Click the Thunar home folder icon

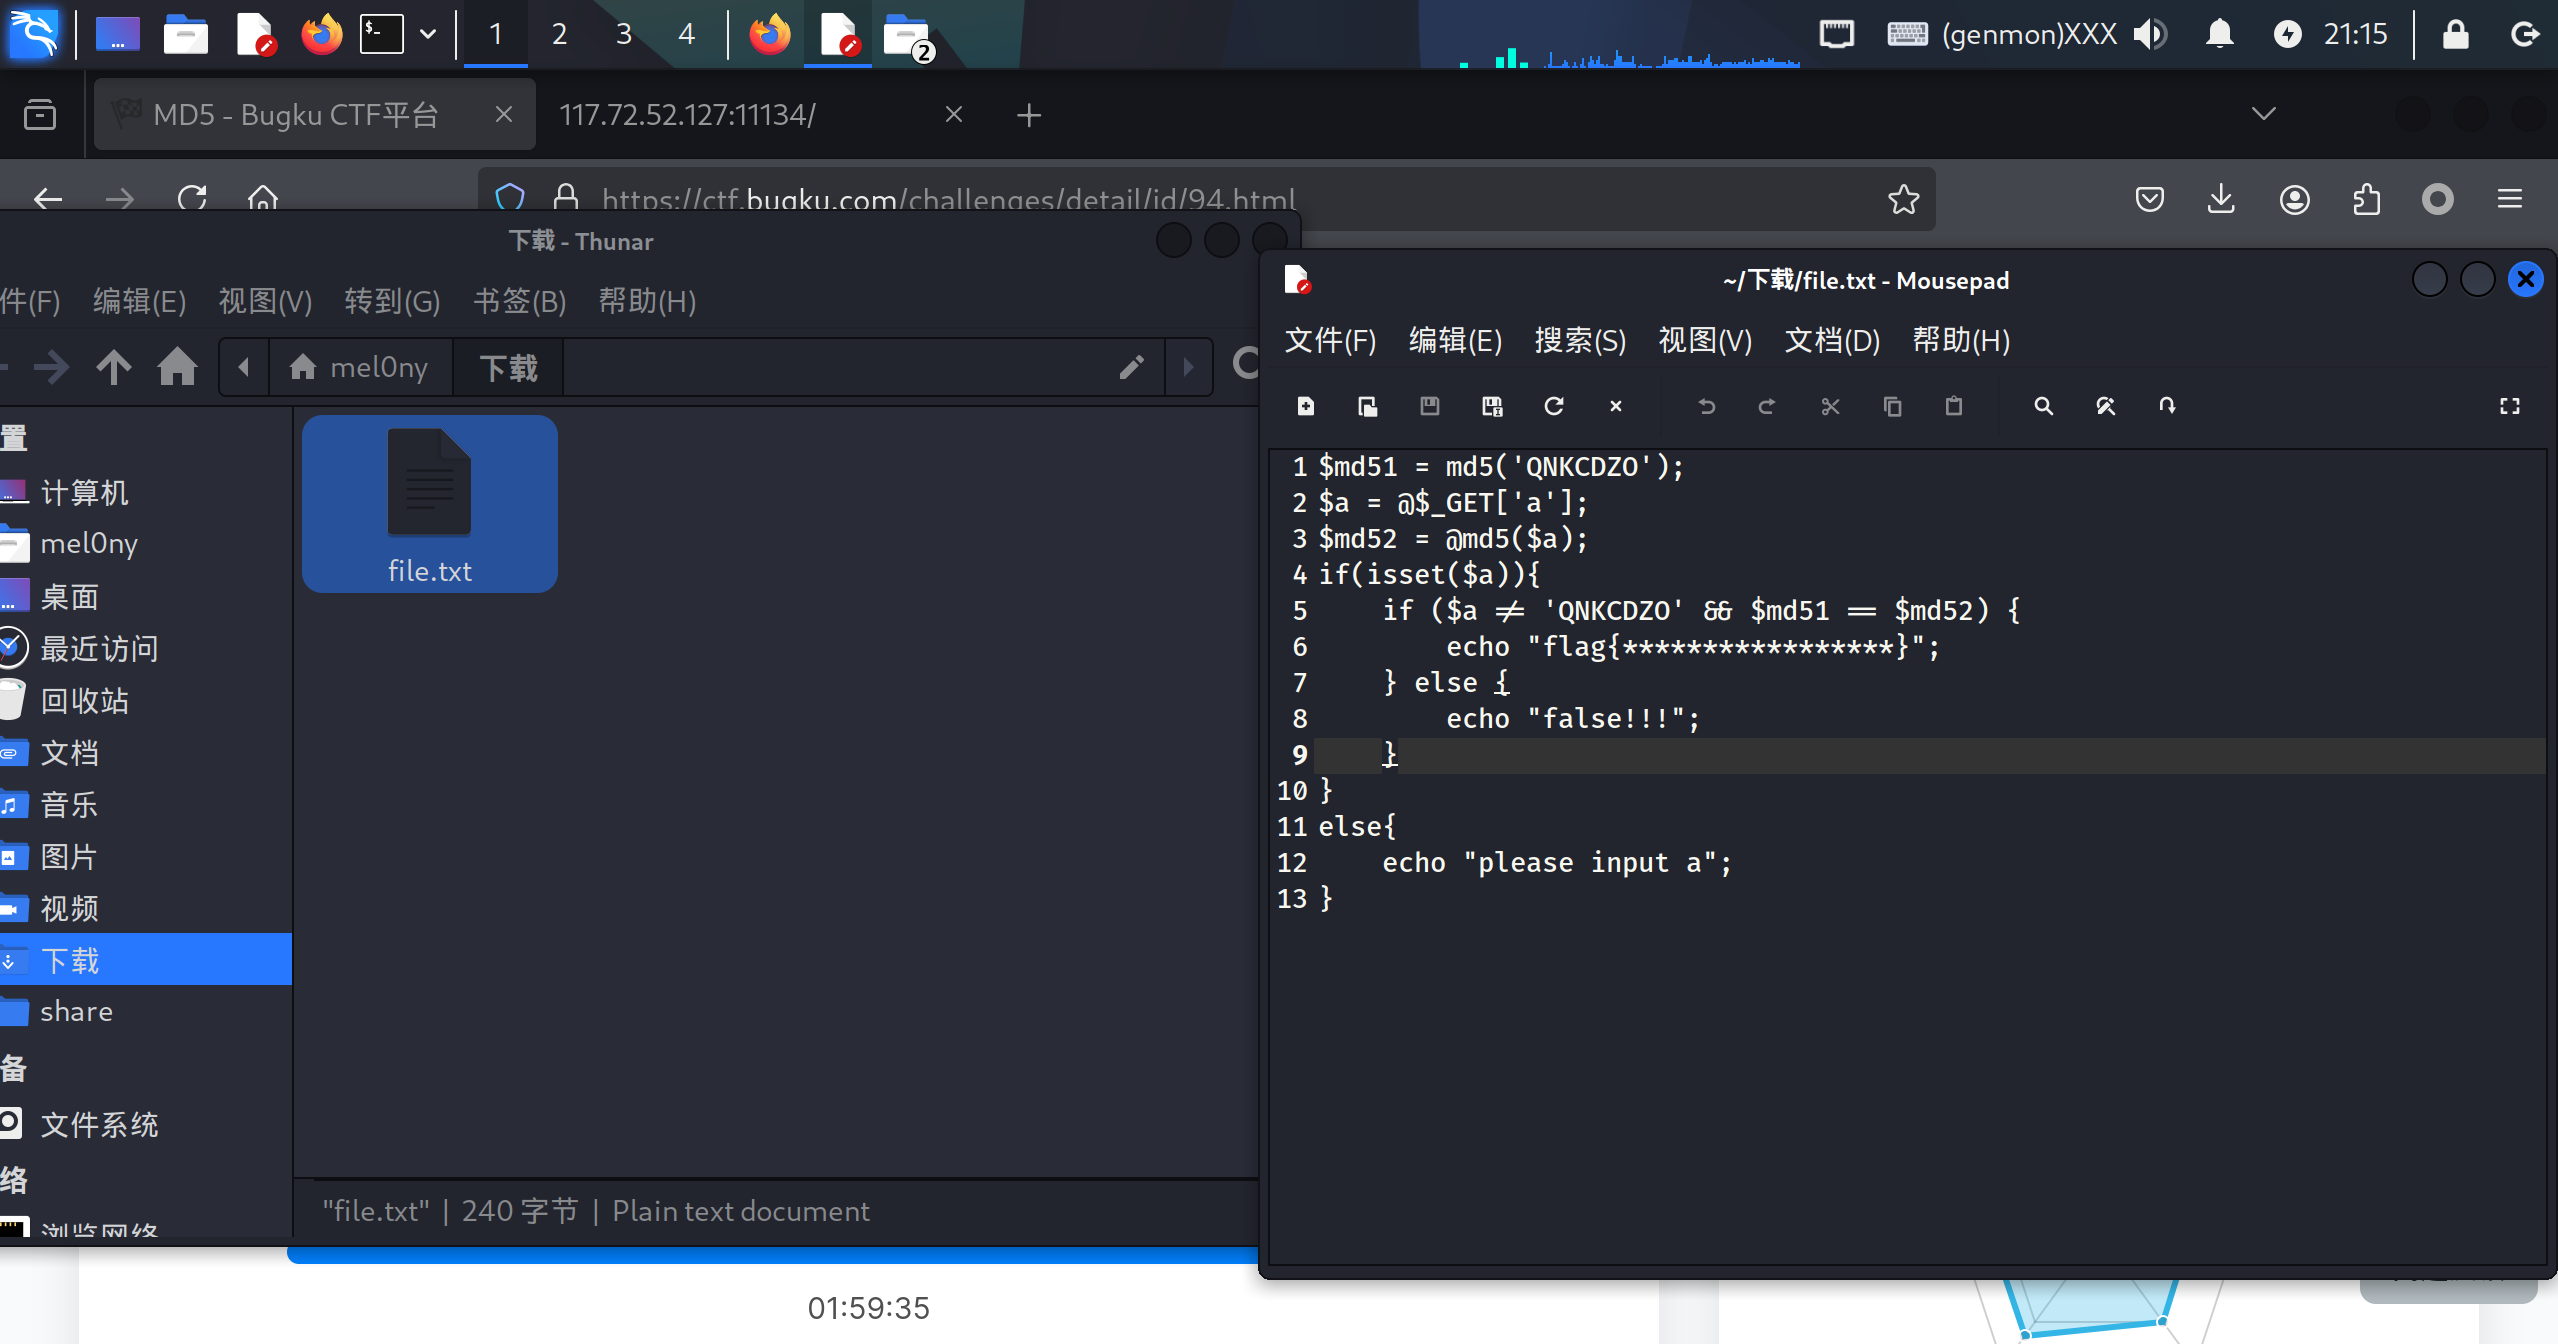click(x=177, y=367)
